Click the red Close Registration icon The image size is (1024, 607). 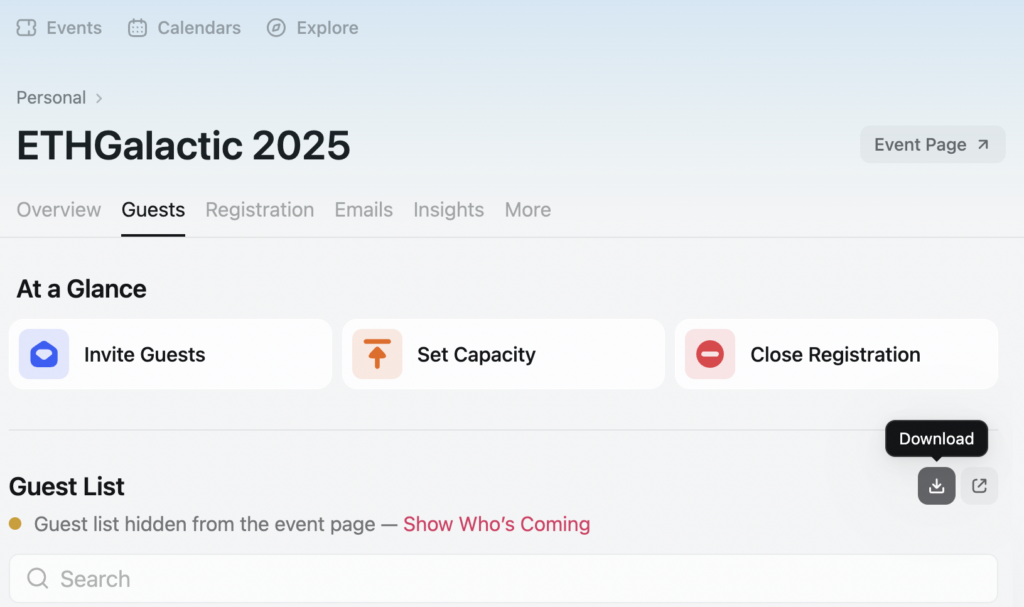(x=710, y=354)
